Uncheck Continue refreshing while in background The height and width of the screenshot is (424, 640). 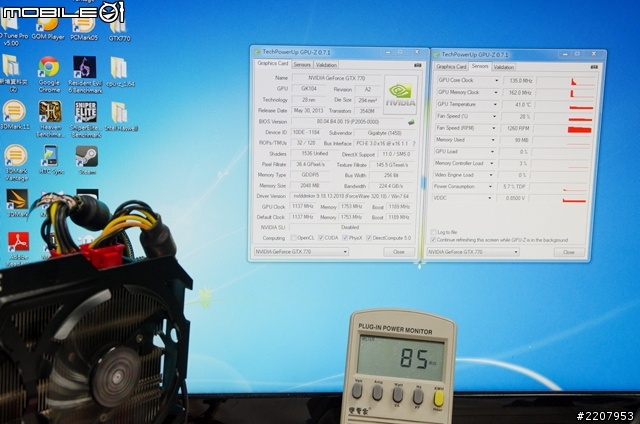click(433, 240)
